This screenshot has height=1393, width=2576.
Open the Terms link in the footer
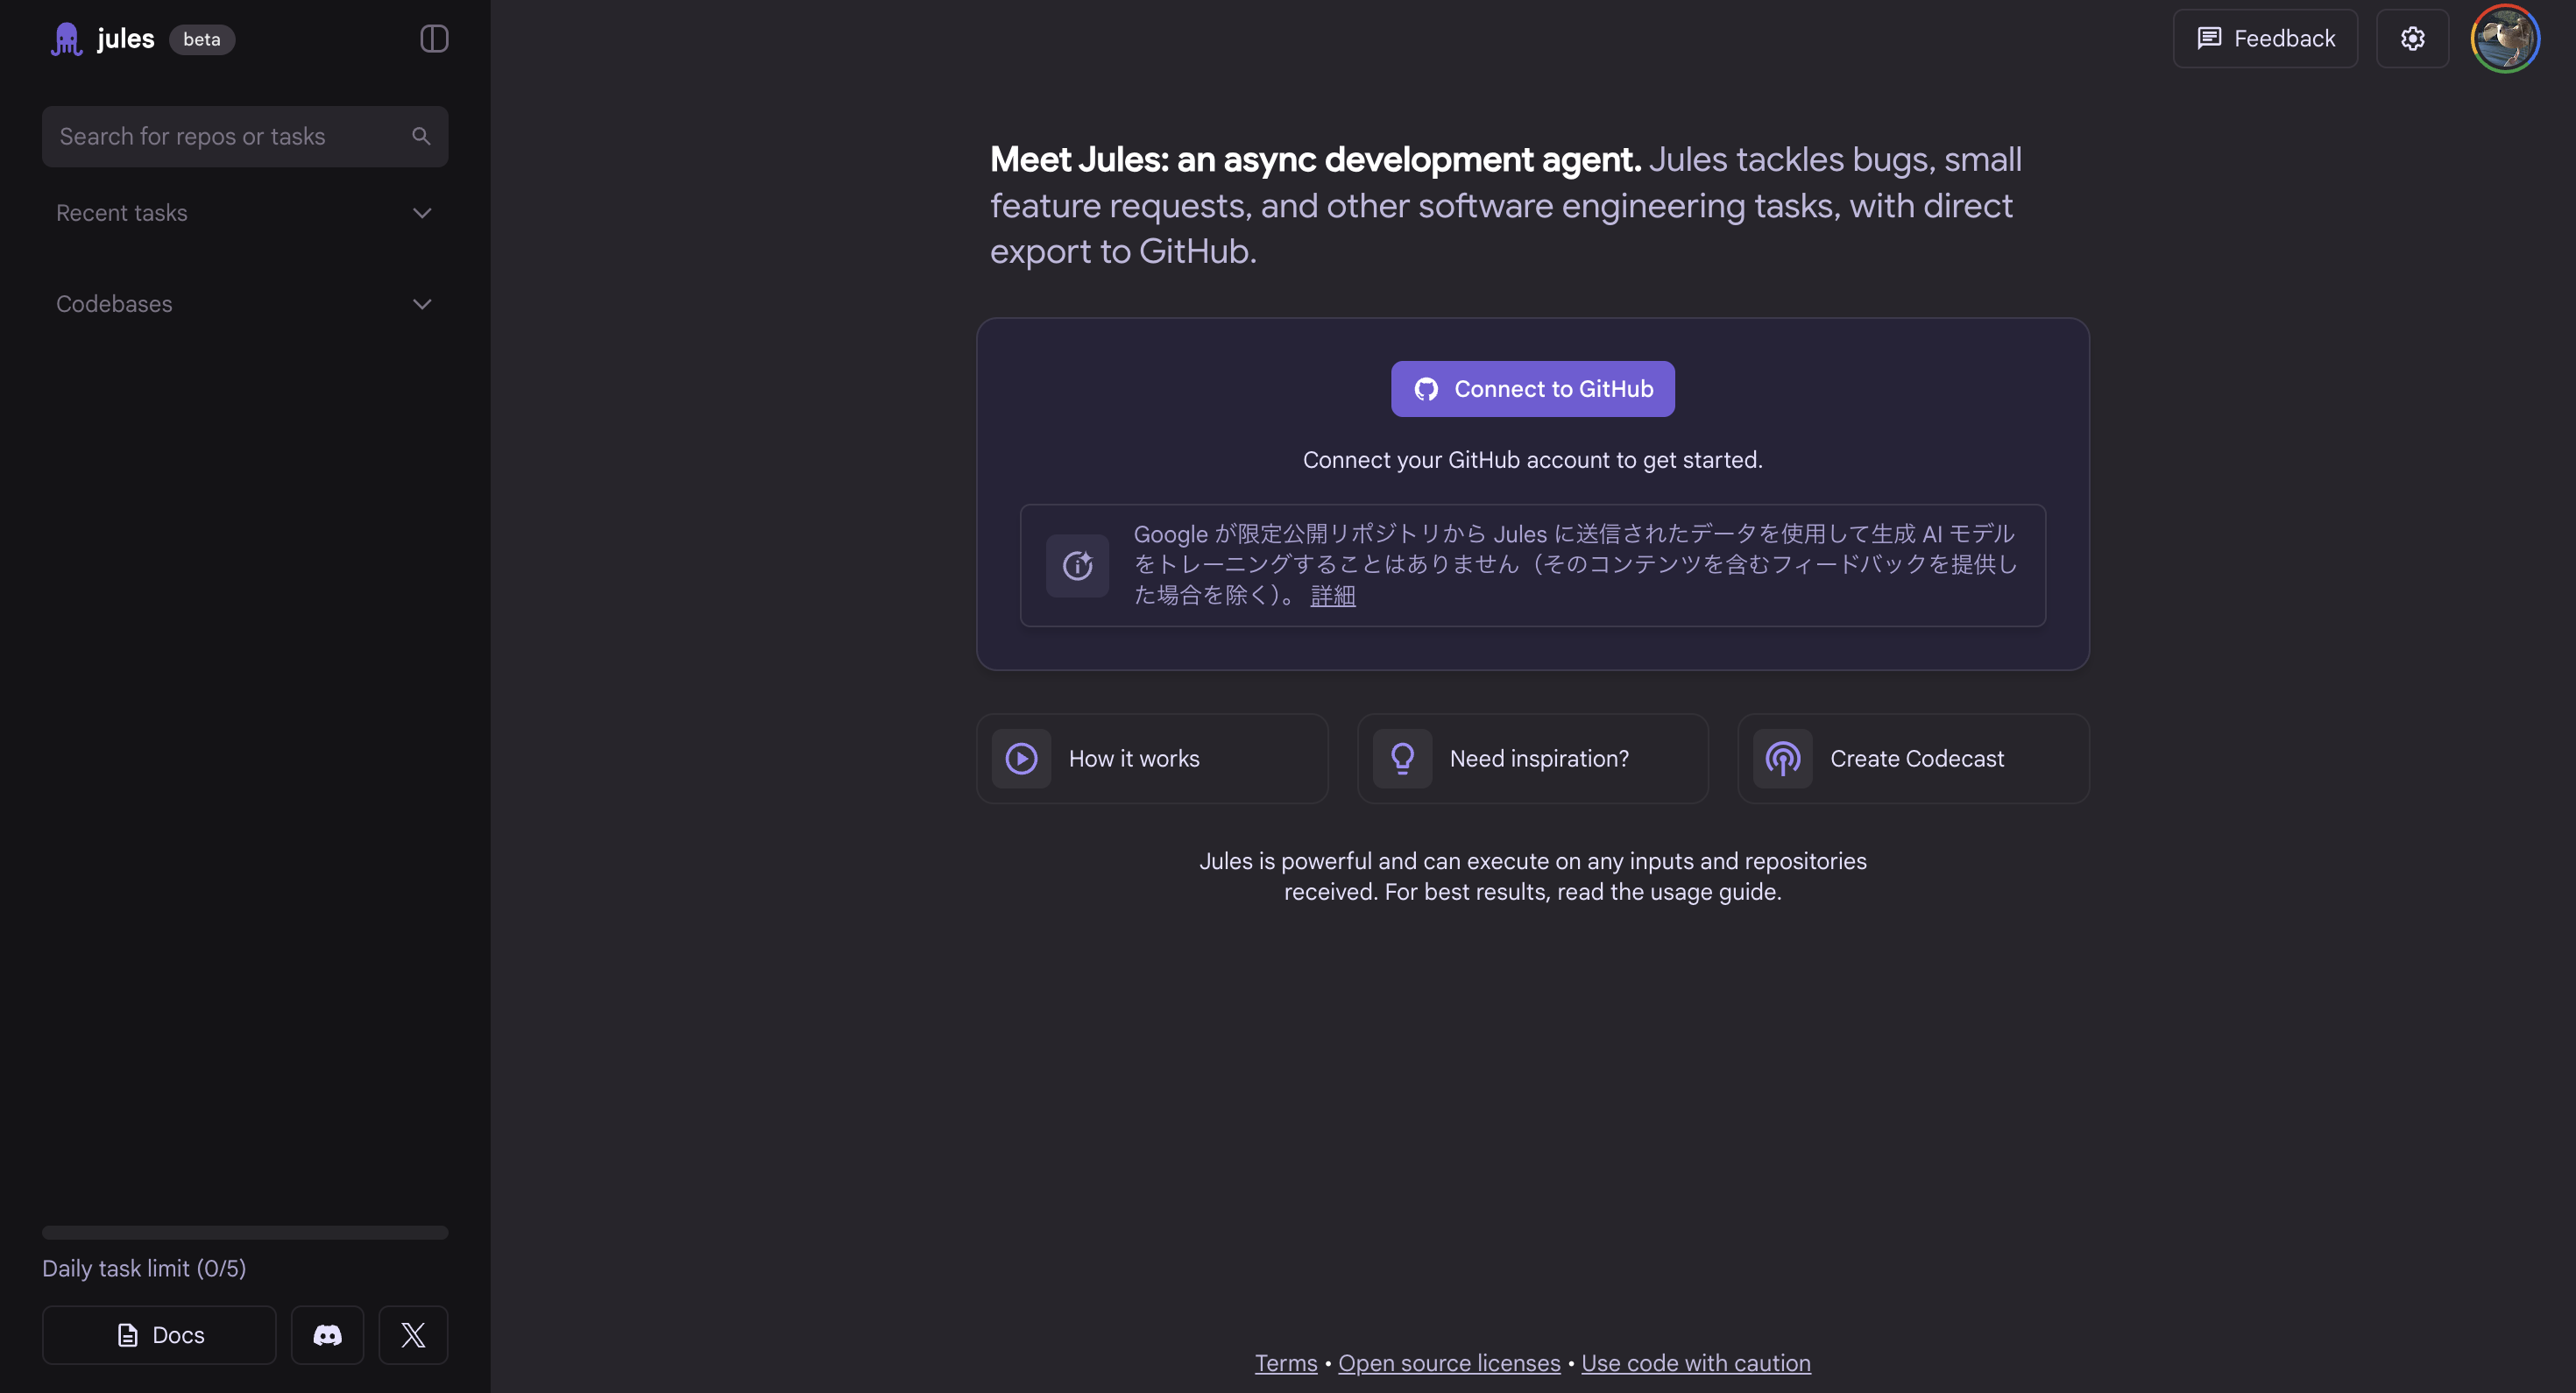(1285, 1362)
